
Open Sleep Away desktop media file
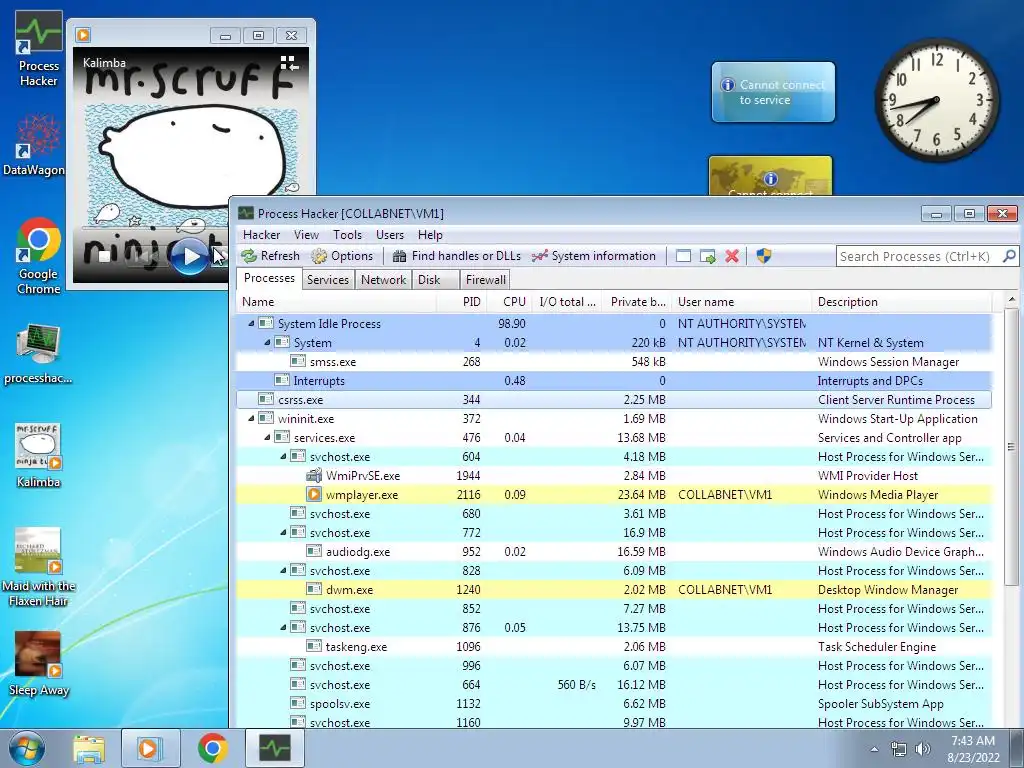coord(39,664)
